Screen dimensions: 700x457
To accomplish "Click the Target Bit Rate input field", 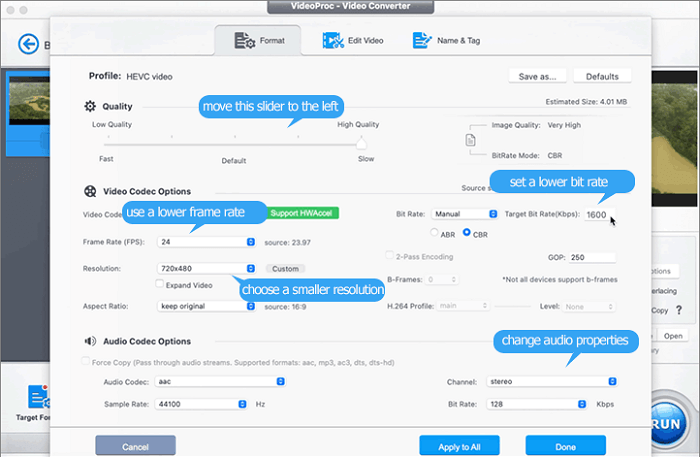I will click(598, 215).
